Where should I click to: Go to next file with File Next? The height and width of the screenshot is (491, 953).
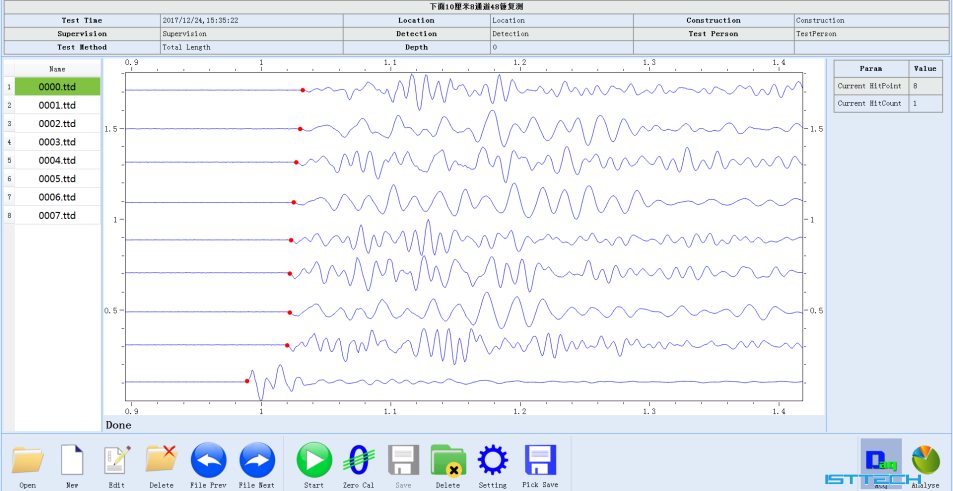(257, 460)
